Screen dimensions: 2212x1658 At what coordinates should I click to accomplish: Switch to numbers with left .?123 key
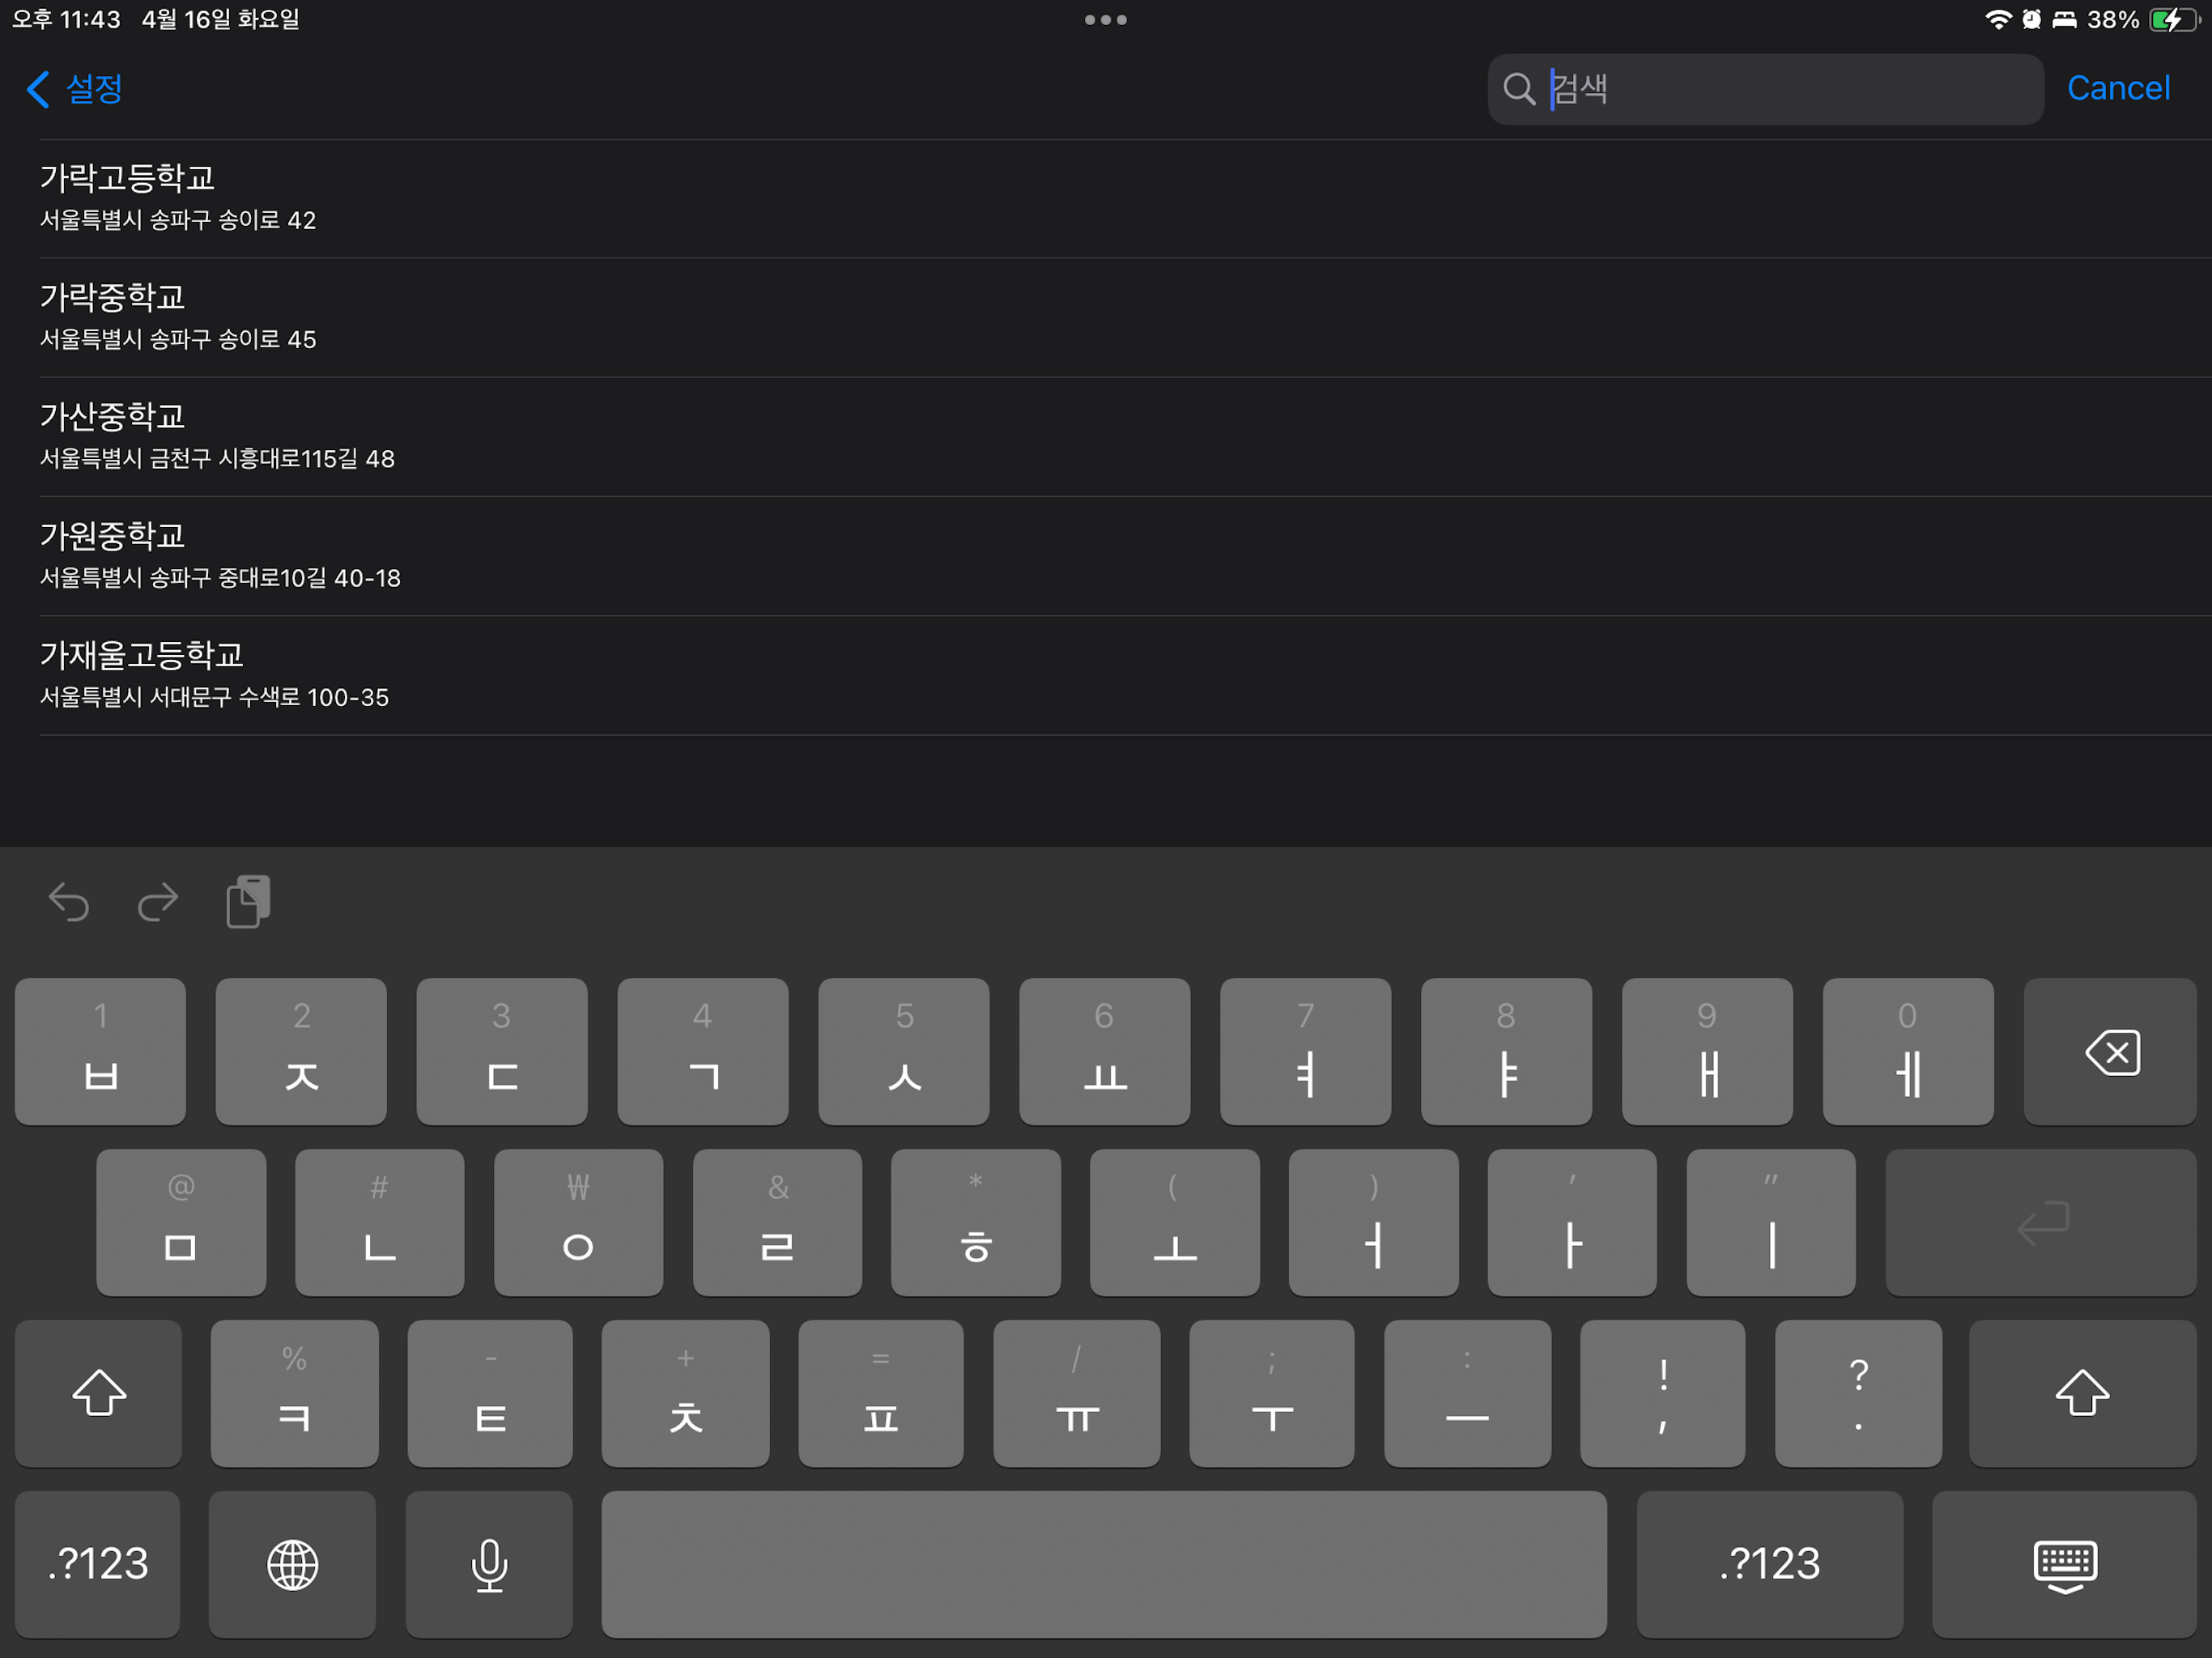click(98, 1564)
